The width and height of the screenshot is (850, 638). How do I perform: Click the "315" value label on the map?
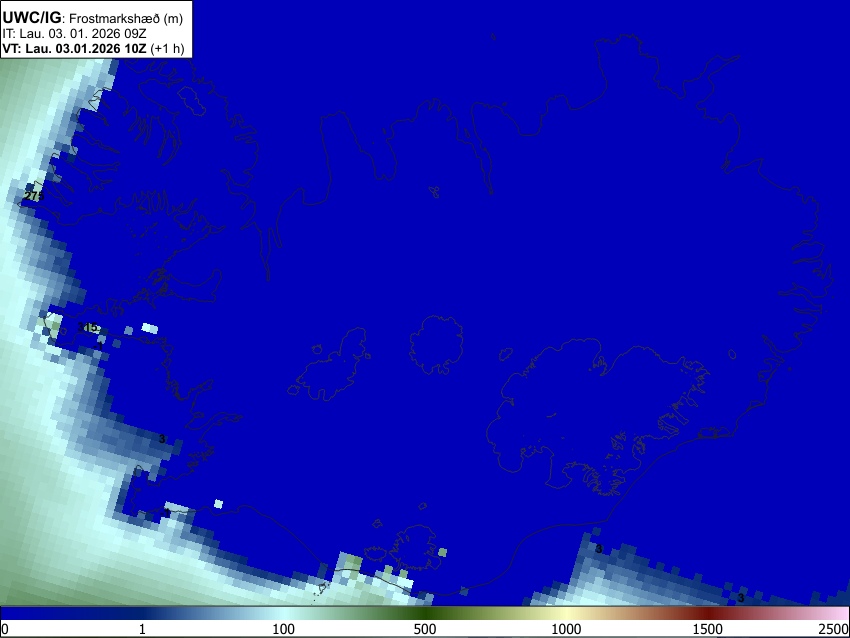point(87,327)
